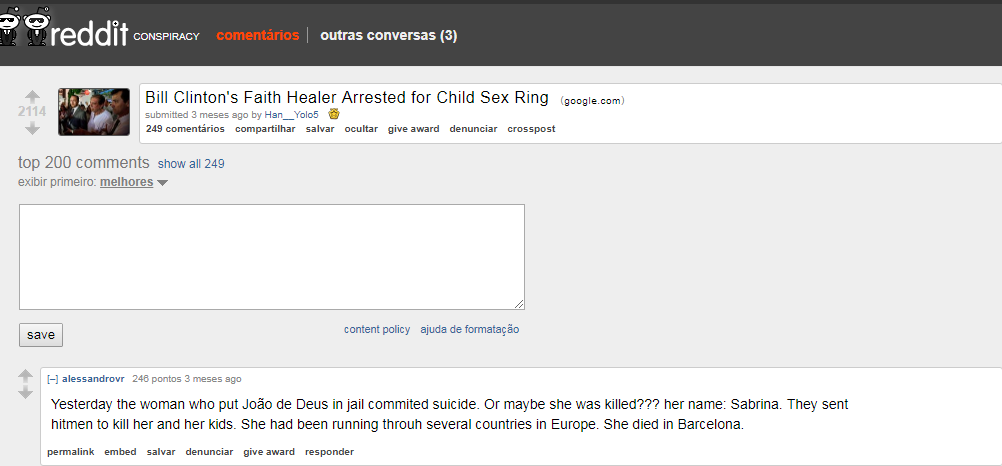The image size is (1002, 466).
Task: Click the Reddit alien logo
Action: (x=24, y=29)
